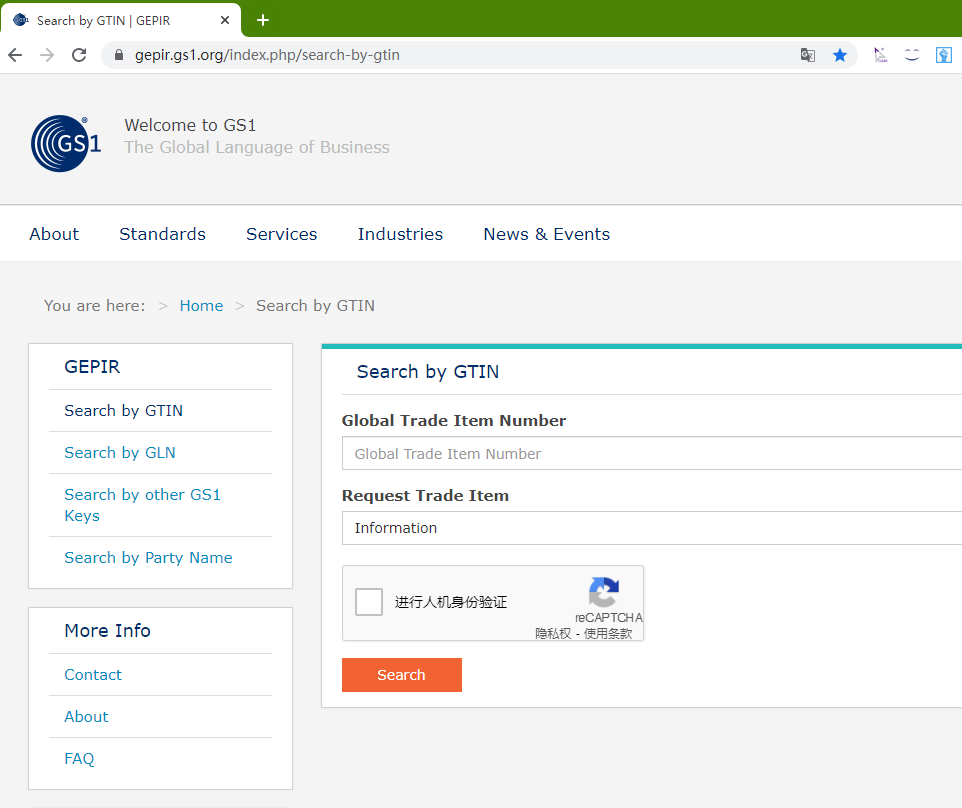Open the translate page icon
Screen dimensions: 962x808
(x=807, y=55)
